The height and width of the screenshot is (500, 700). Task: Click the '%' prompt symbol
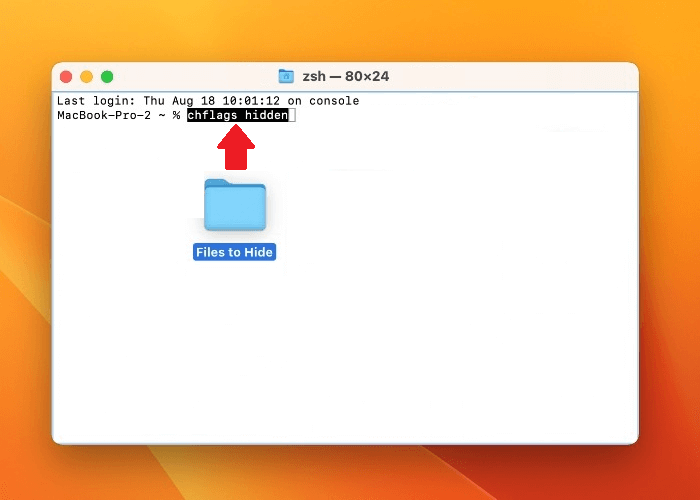pos(176,116)
